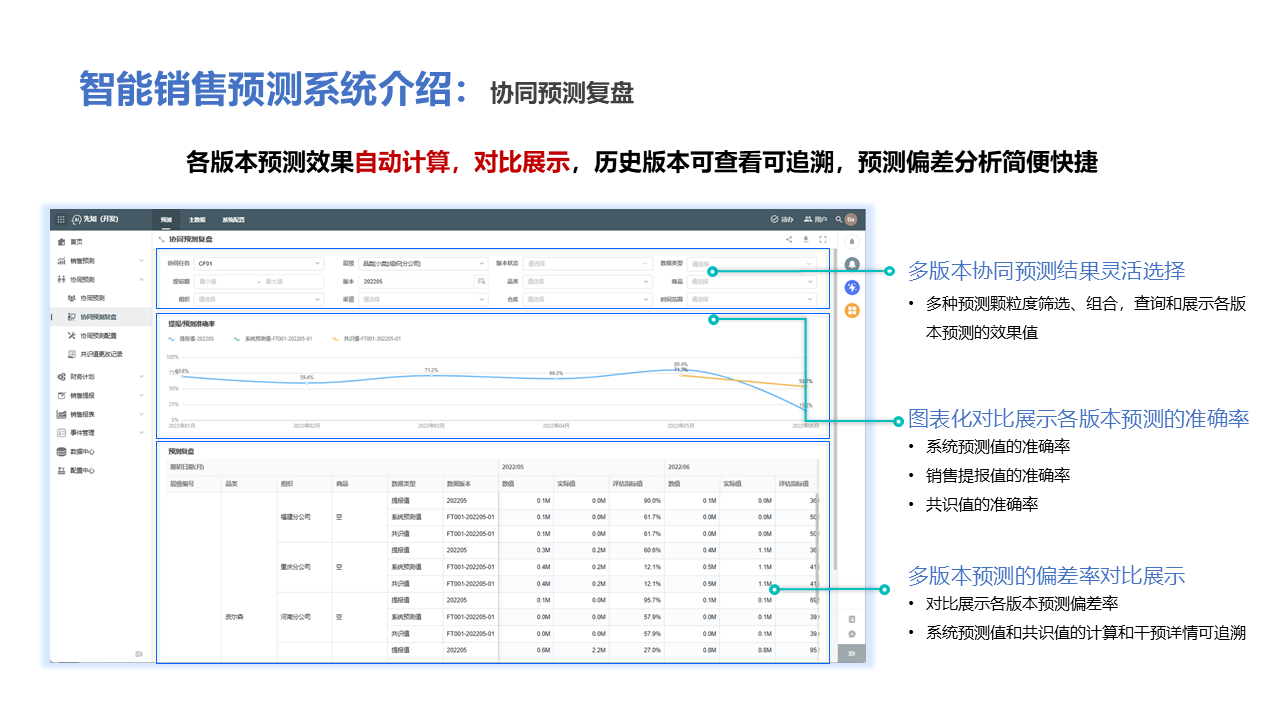Click the 待办 to-do link

pyautogui.click(x=782, y=219)
